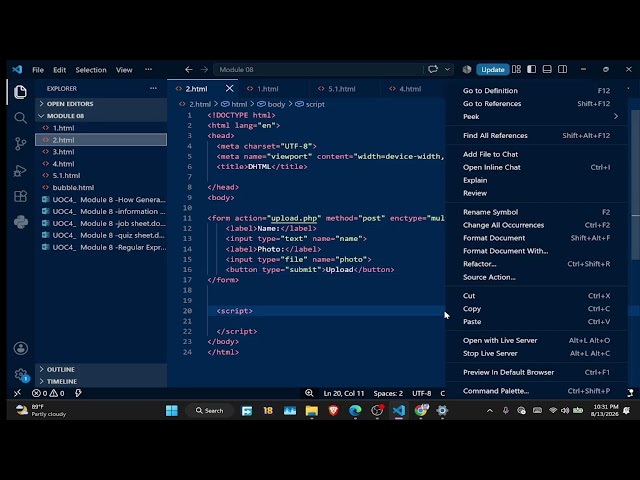Open Command Palette from context menu
The image size is (640, 480).
536,391
